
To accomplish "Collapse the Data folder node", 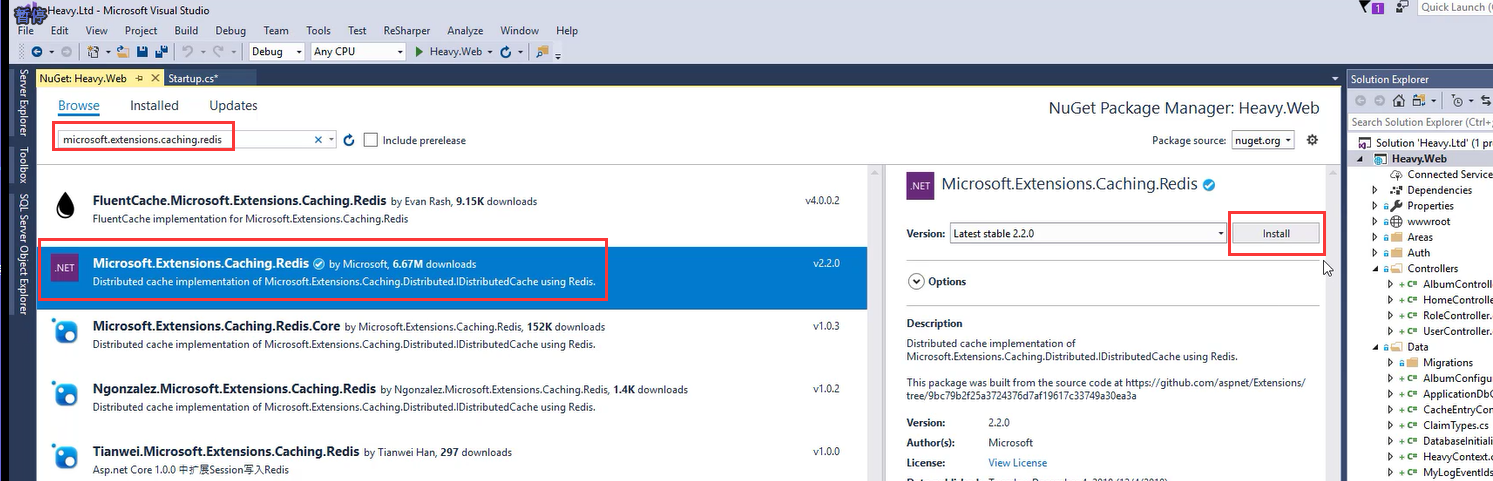I will click(1375, 347).
